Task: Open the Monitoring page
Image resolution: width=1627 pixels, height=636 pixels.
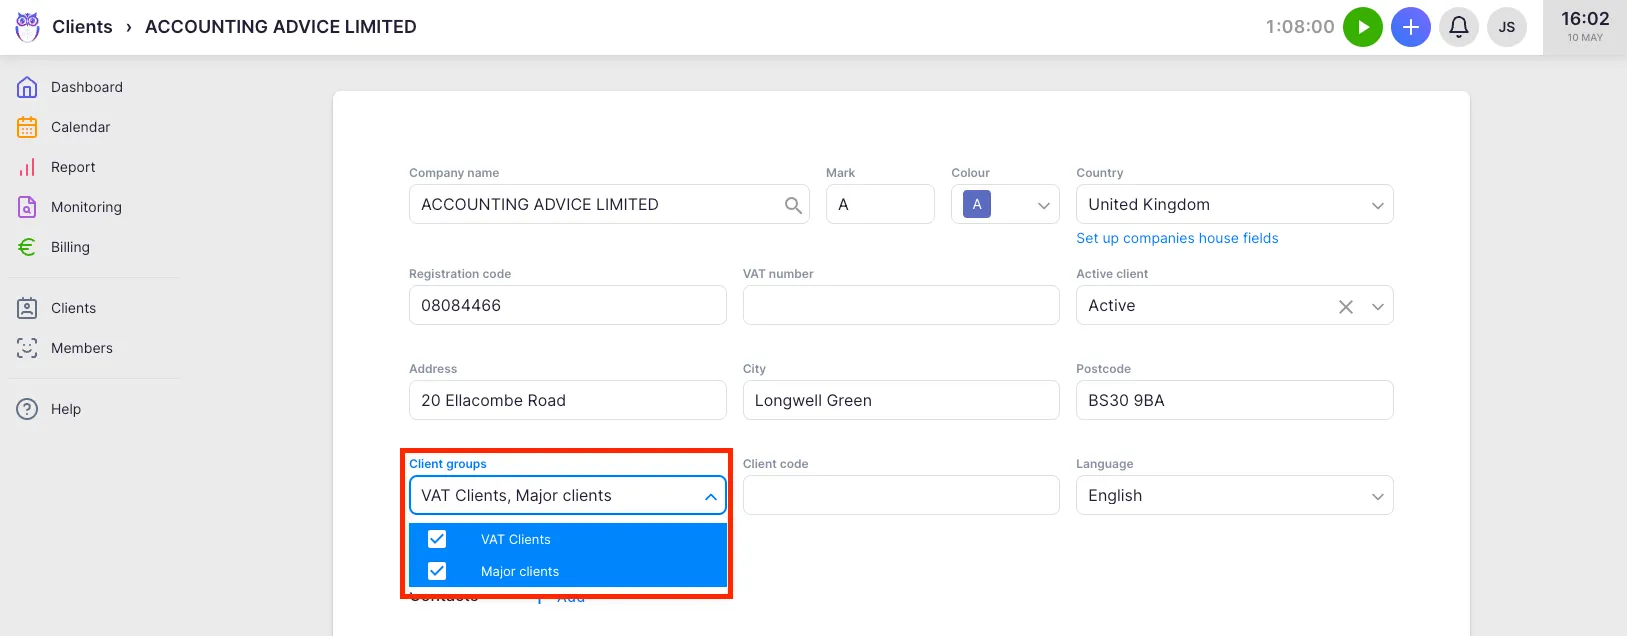Action: tap(86, 207)
